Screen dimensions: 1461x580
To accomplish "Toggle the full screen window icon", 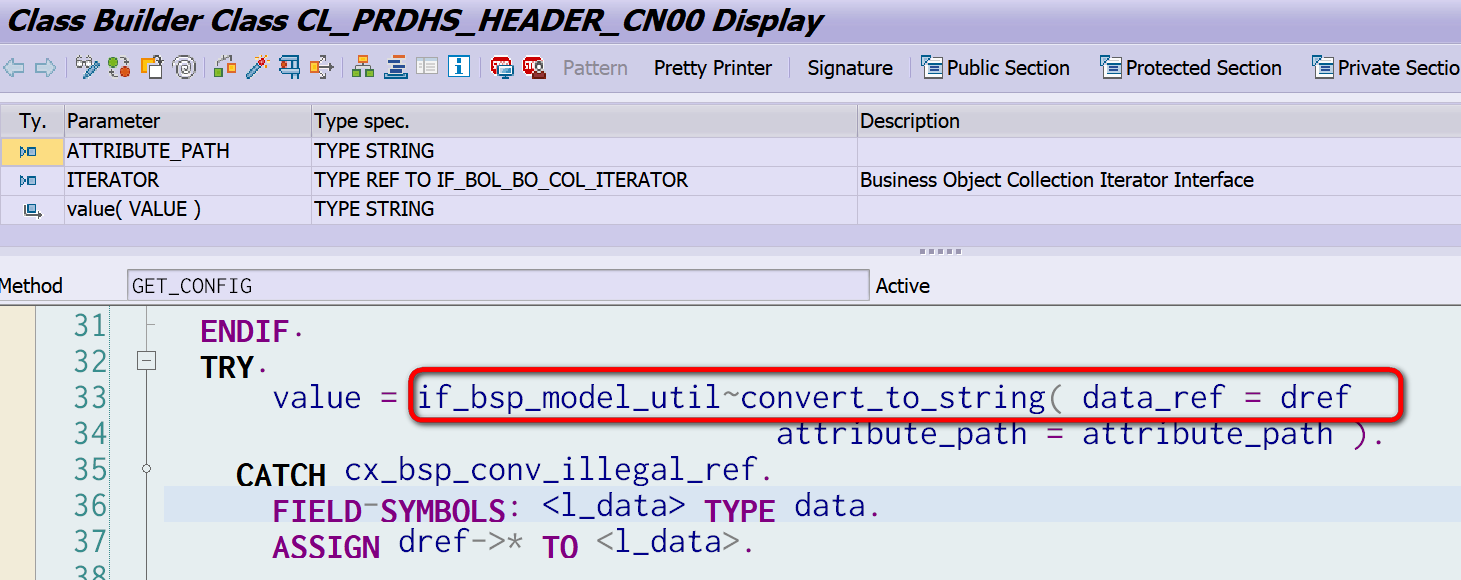I will pyautogui.click(x=427, y=68).
